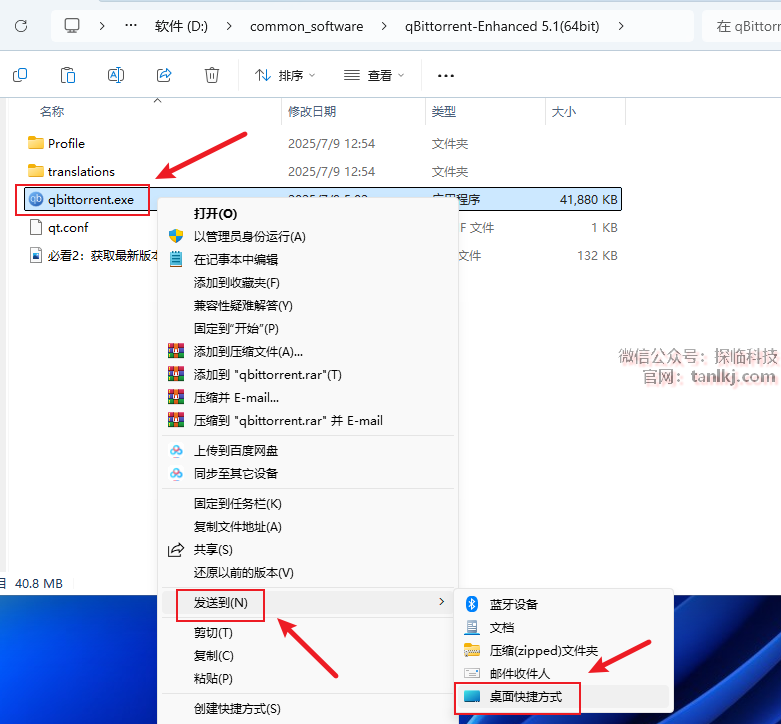Send to 桌面快捷方式
781x724 pixels.
click(564, 697)
